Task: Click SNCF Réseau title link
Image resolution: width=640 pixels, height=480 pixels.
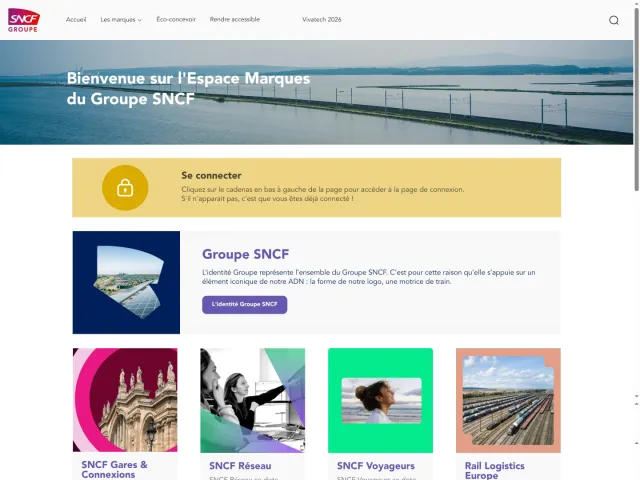Action: coord(240,466)
